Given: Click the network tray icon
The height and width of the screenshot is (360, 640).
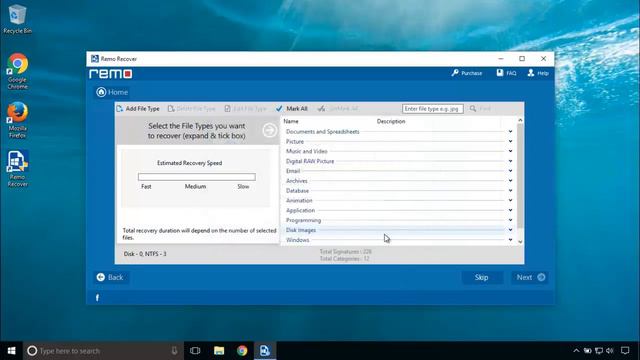Looking at the screenshot, I should coord(599,351).
